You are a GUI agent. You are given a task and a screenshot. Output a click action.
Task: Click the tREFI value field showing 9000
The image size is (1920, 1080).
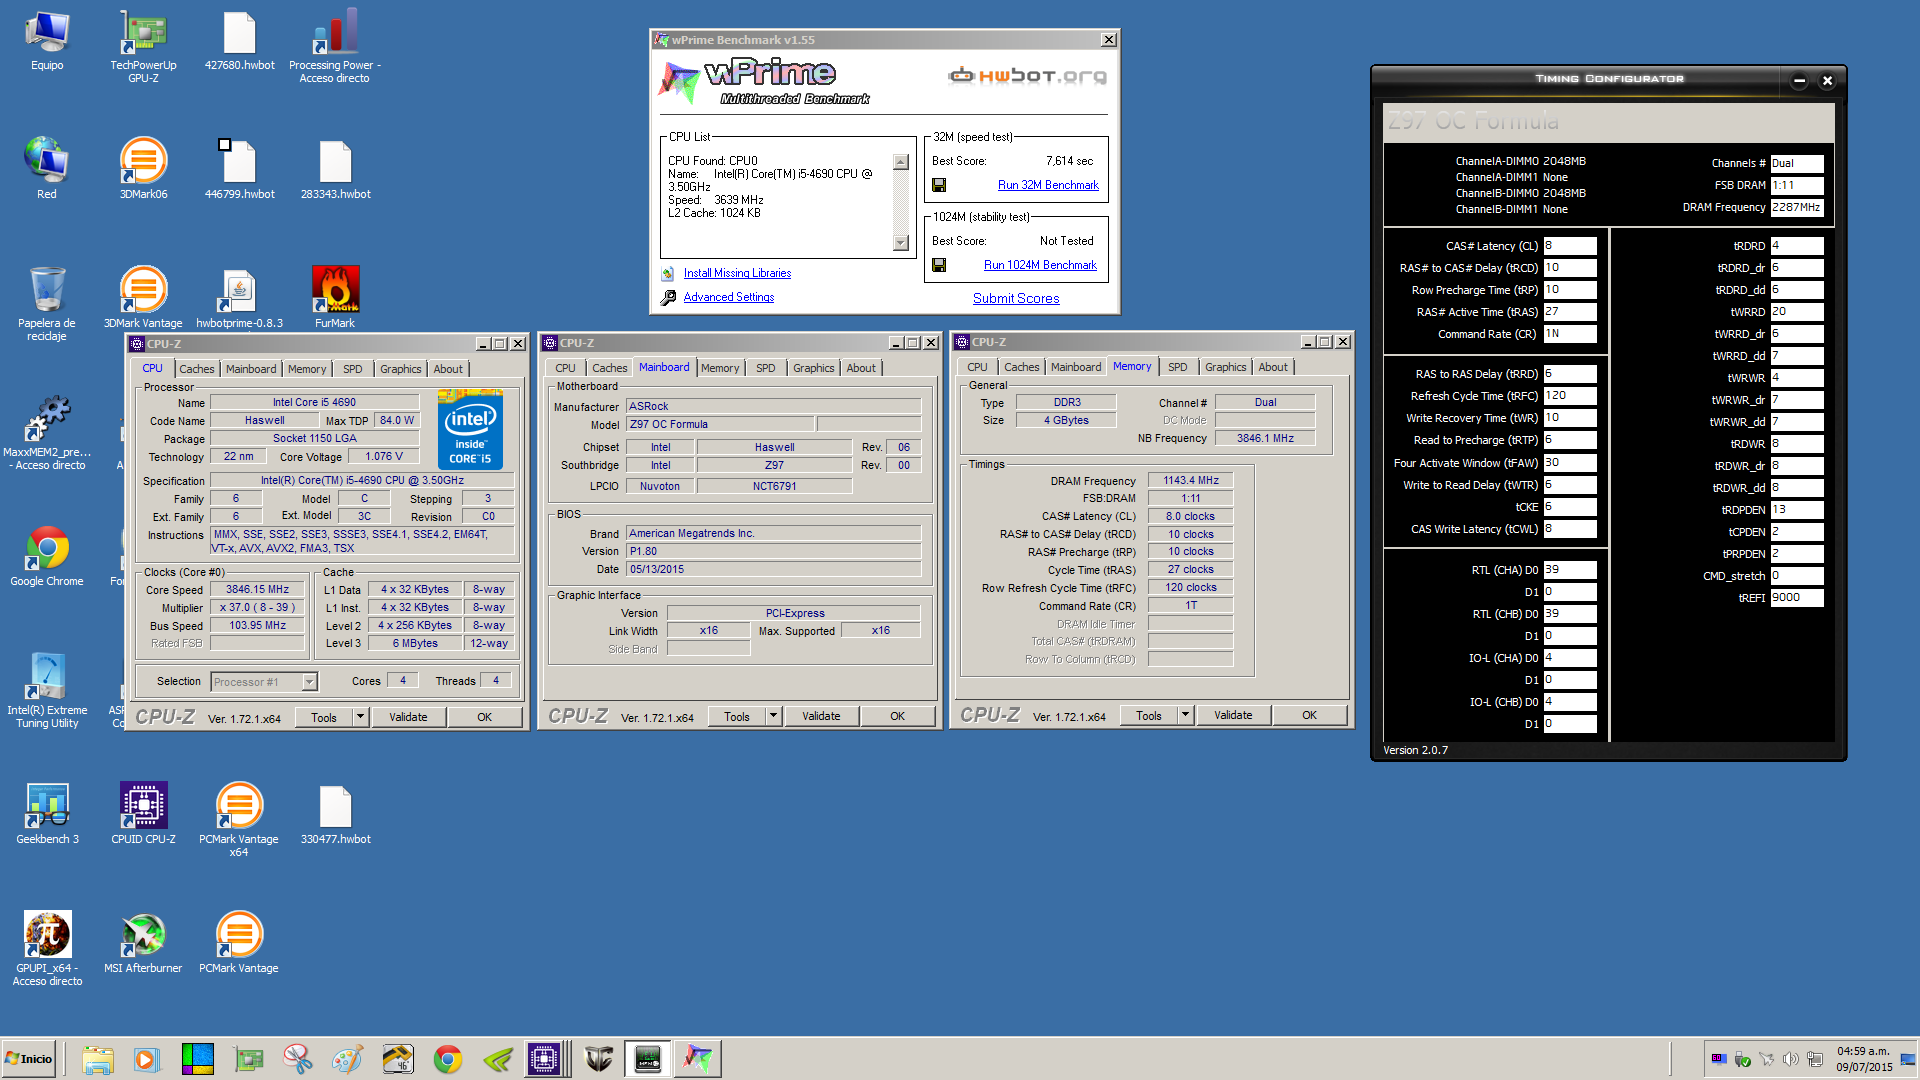(x=1797, y=598)
